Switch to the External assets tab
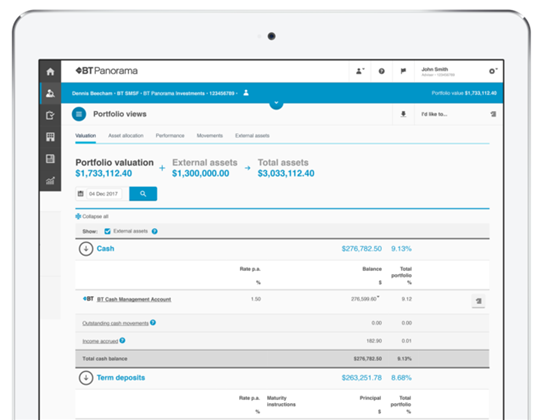Viewport: 541px width, 420px height. (252, 136)
